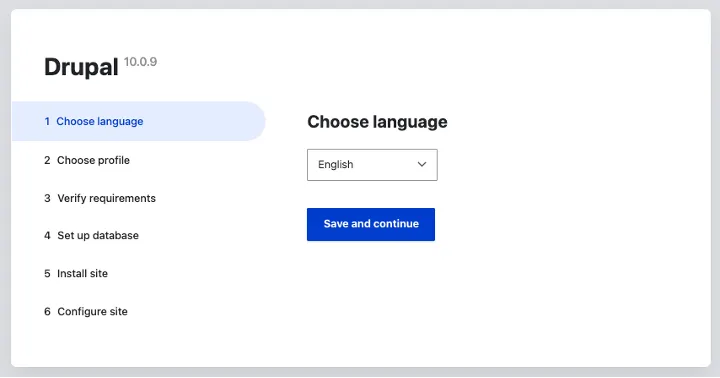Select the Install site step
Image resolution: width=720 pixels, height=378 pixels.
coord(82,274)
